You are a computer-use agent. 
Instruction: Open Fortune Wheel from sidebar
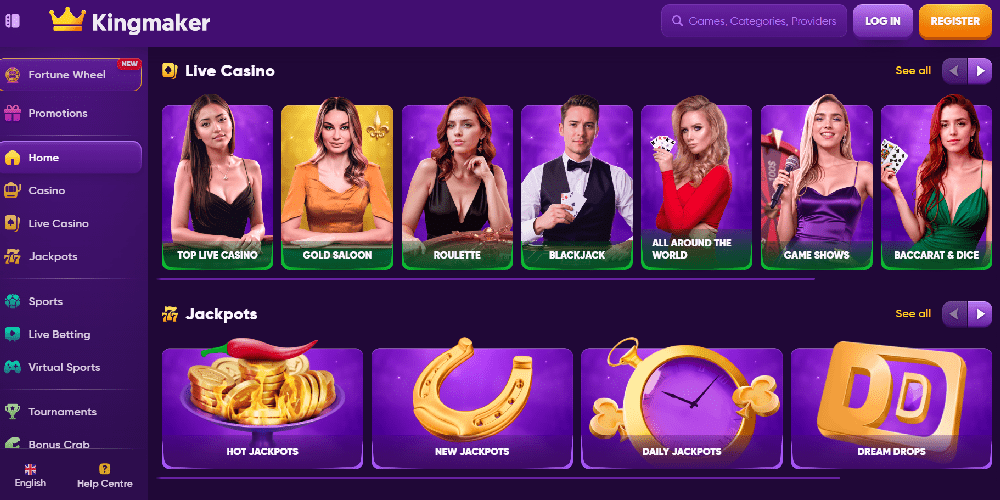[x=71, y=75]
